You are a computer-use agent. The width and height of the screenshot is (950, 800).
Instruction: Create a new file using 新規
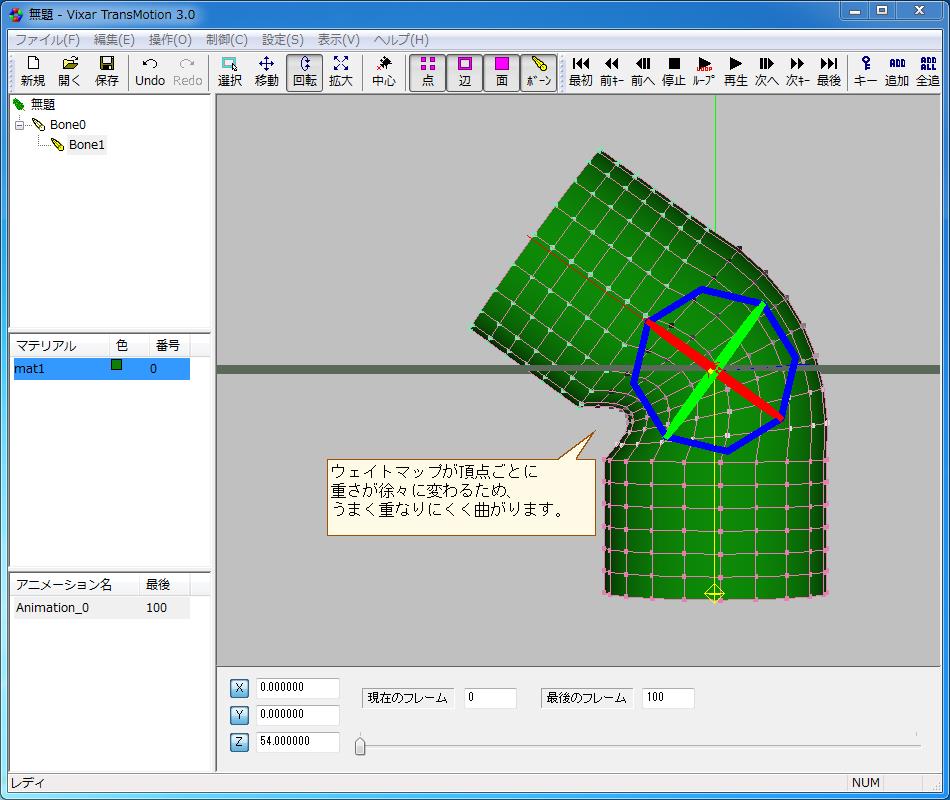click(32, 71)
